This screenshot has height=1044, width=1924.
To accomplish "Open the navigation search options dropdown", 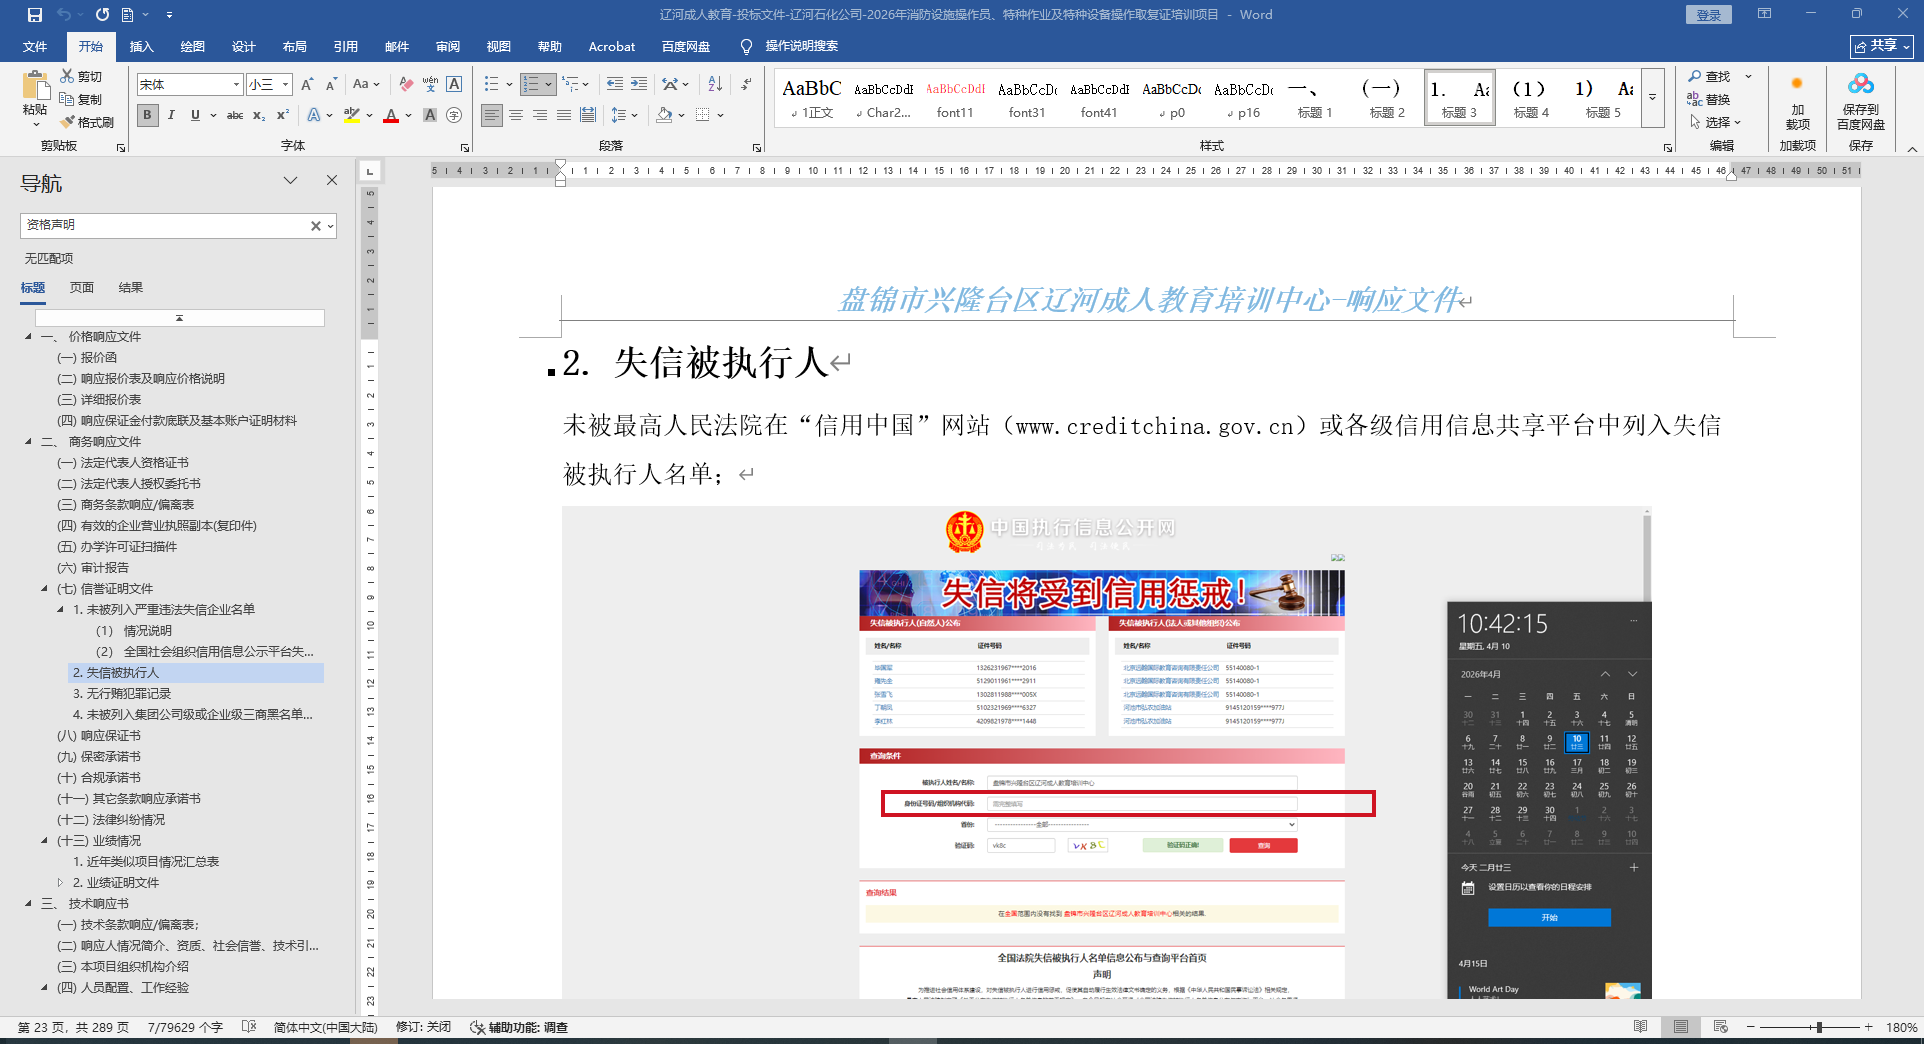I will tap(330, 226).
